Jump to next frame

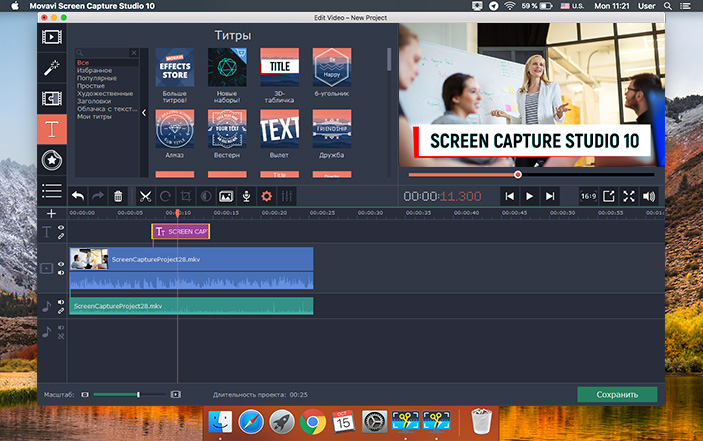point(550,196)
